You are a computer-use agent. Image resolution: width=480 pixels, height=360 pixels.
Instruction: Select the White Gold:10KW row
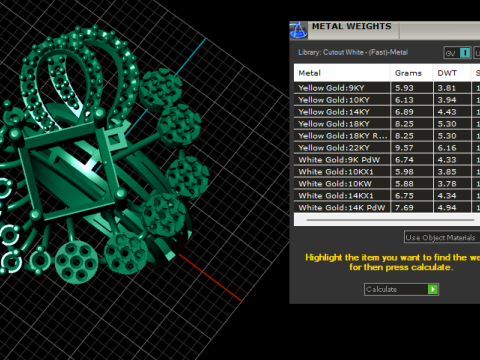pos(387,184)
